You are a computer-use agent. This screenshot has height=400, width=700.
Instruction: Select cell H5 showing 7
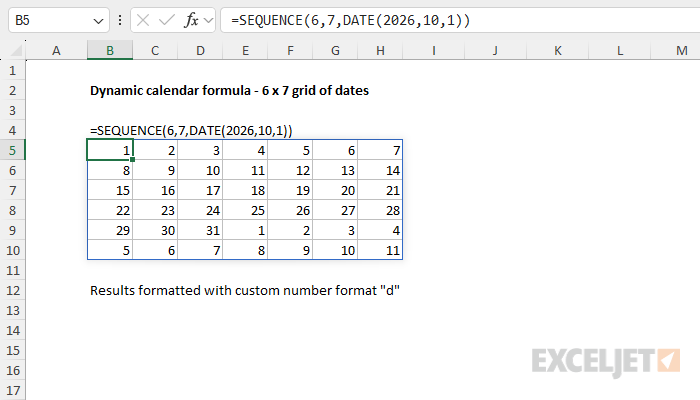click(x=380, y=150)
